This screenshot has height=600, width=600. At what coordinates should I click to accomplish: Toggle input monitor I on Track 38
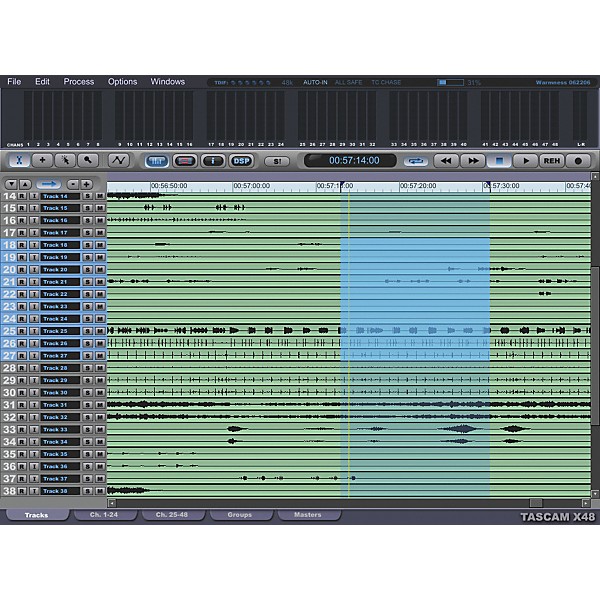pos(34,491)
